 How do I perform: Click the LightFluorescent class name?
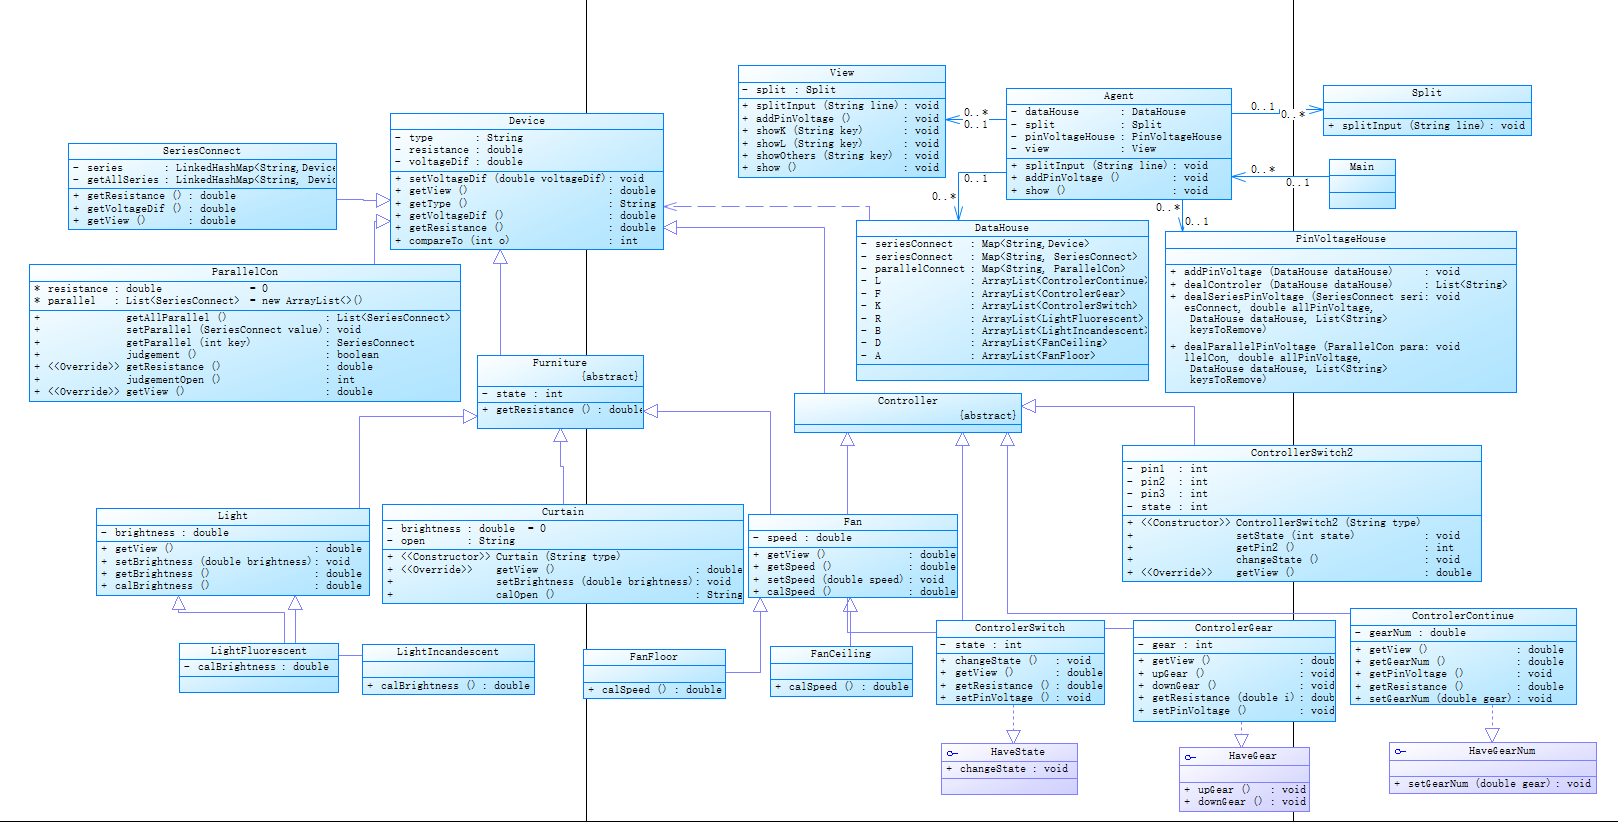pos(259,651)
